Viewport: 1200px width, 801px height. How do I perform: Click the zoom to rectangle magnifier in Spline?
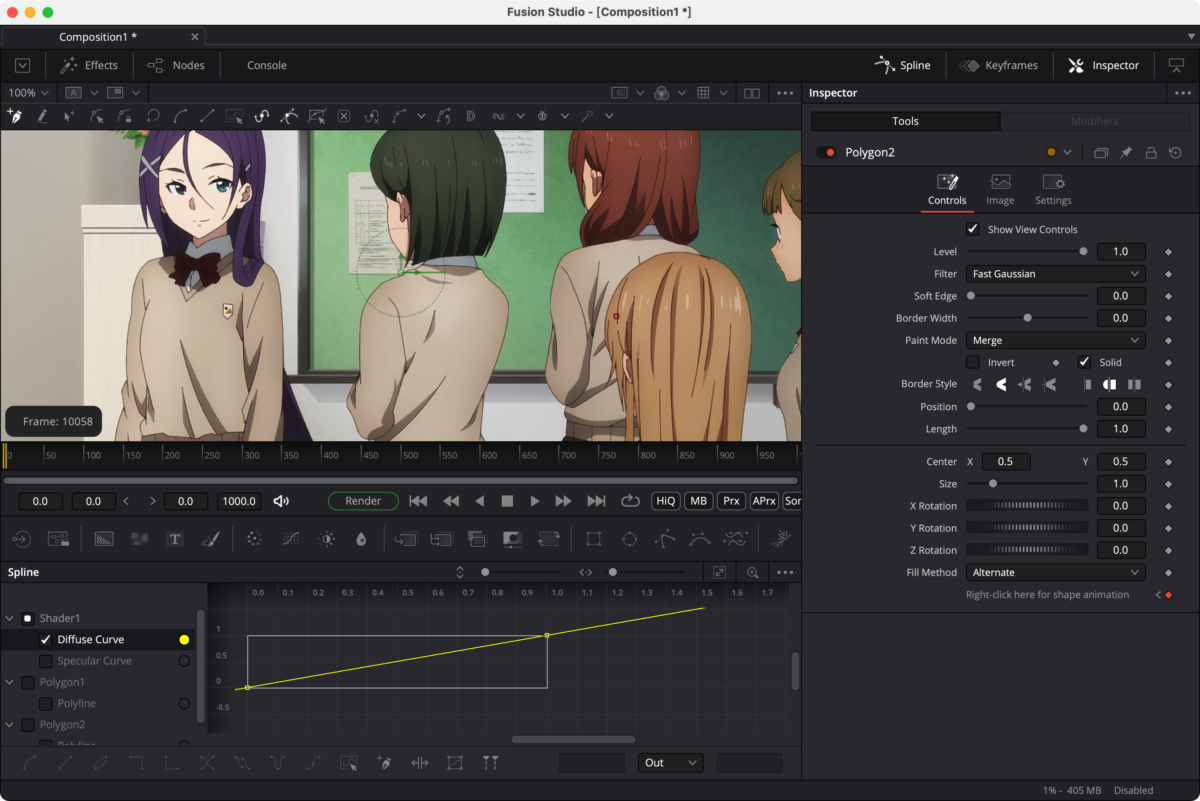(753, 573)
